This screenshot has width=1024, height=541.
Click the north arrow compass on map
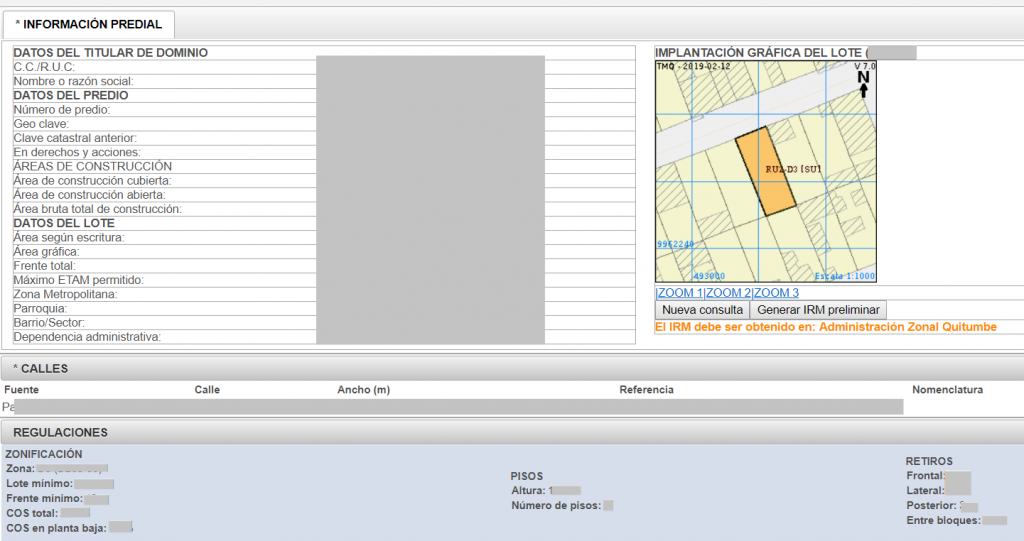863,83
